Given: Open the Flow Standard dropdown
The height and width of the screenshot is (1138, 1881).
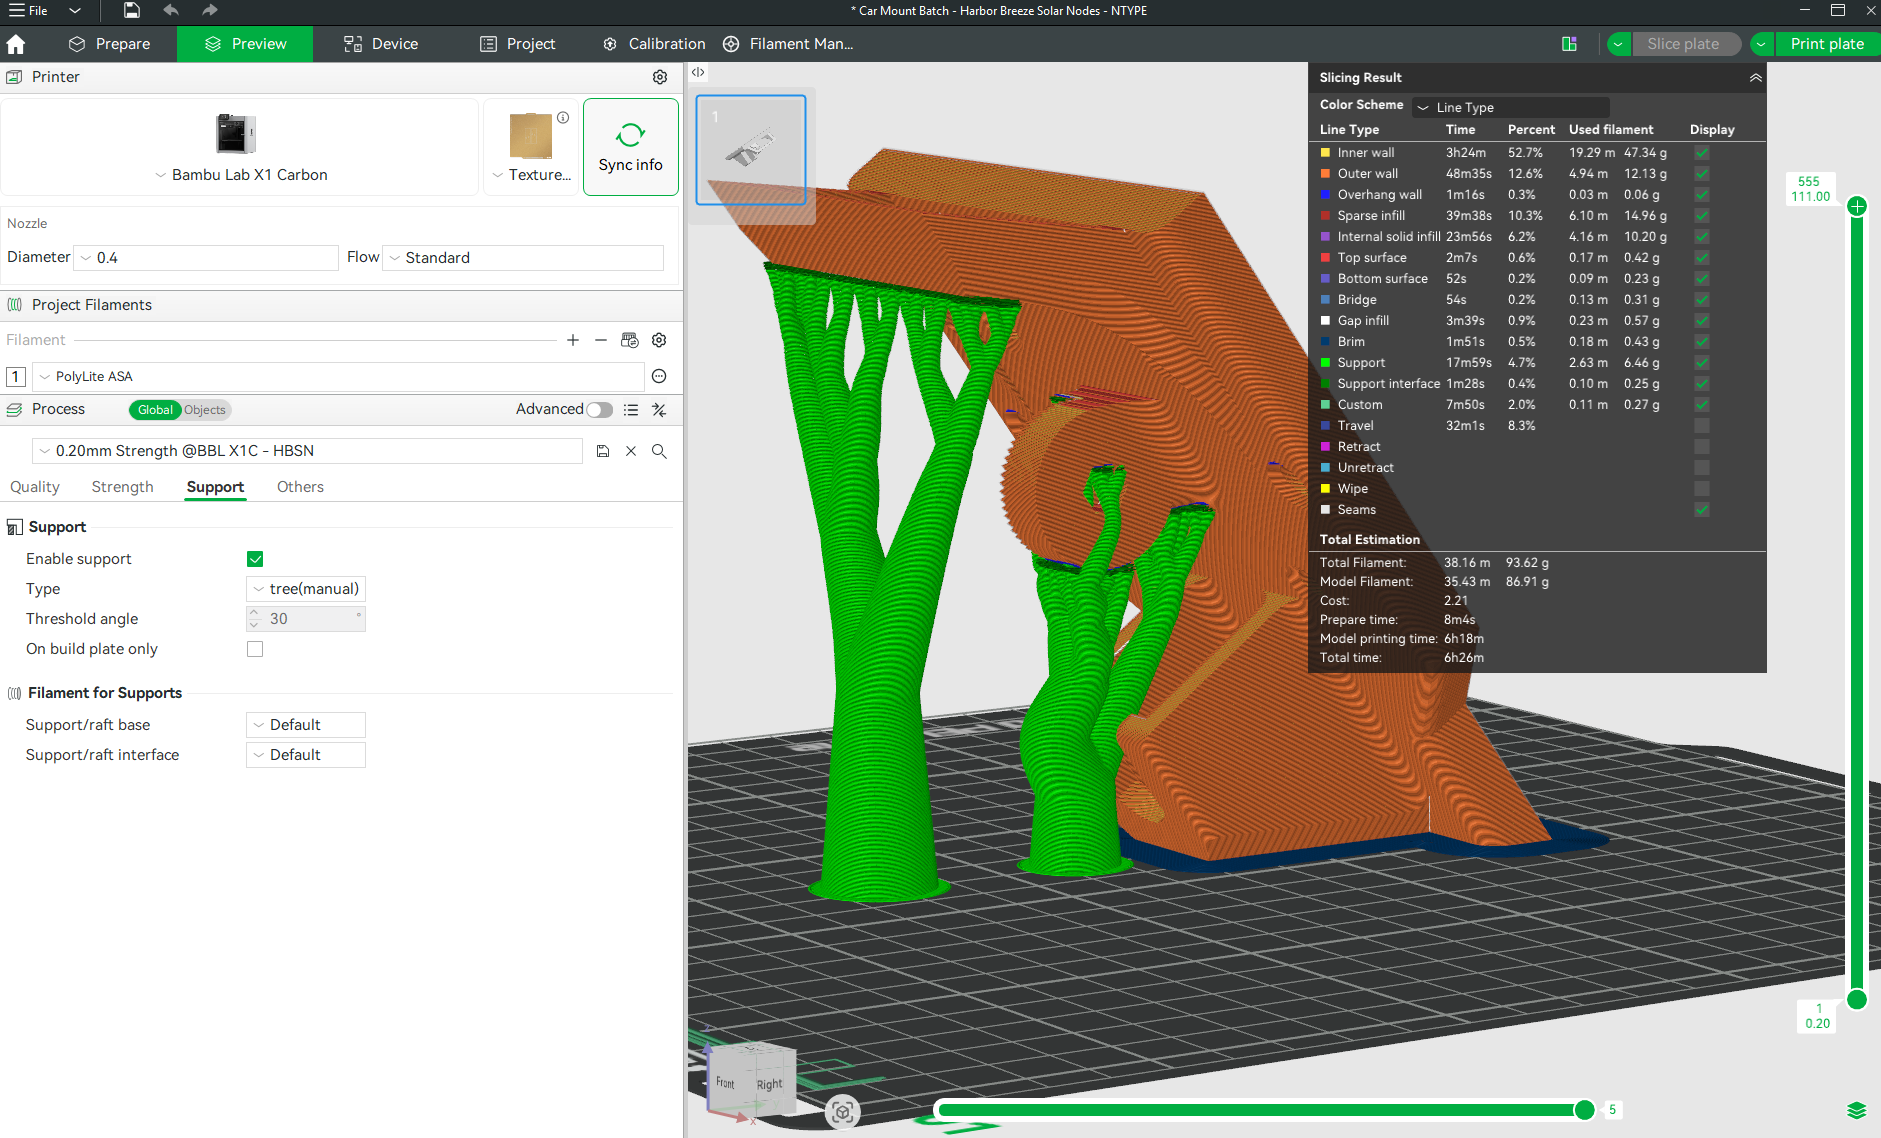Looking at the screenshot, I should point(523,258).
